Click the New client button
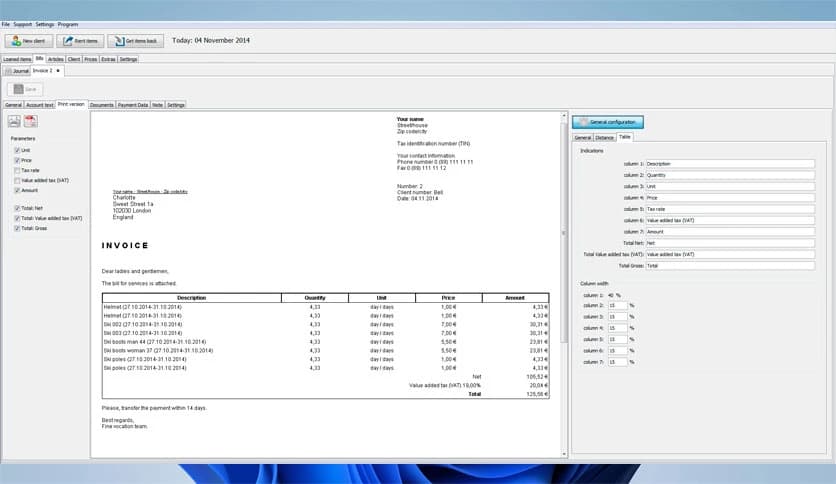 (x=29, y=41)
